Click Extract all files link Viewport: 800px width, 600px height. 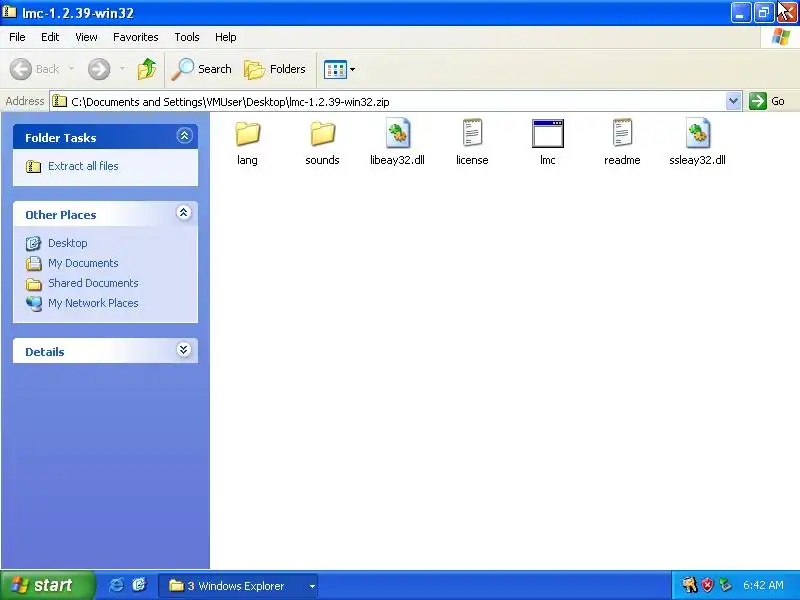83,166
